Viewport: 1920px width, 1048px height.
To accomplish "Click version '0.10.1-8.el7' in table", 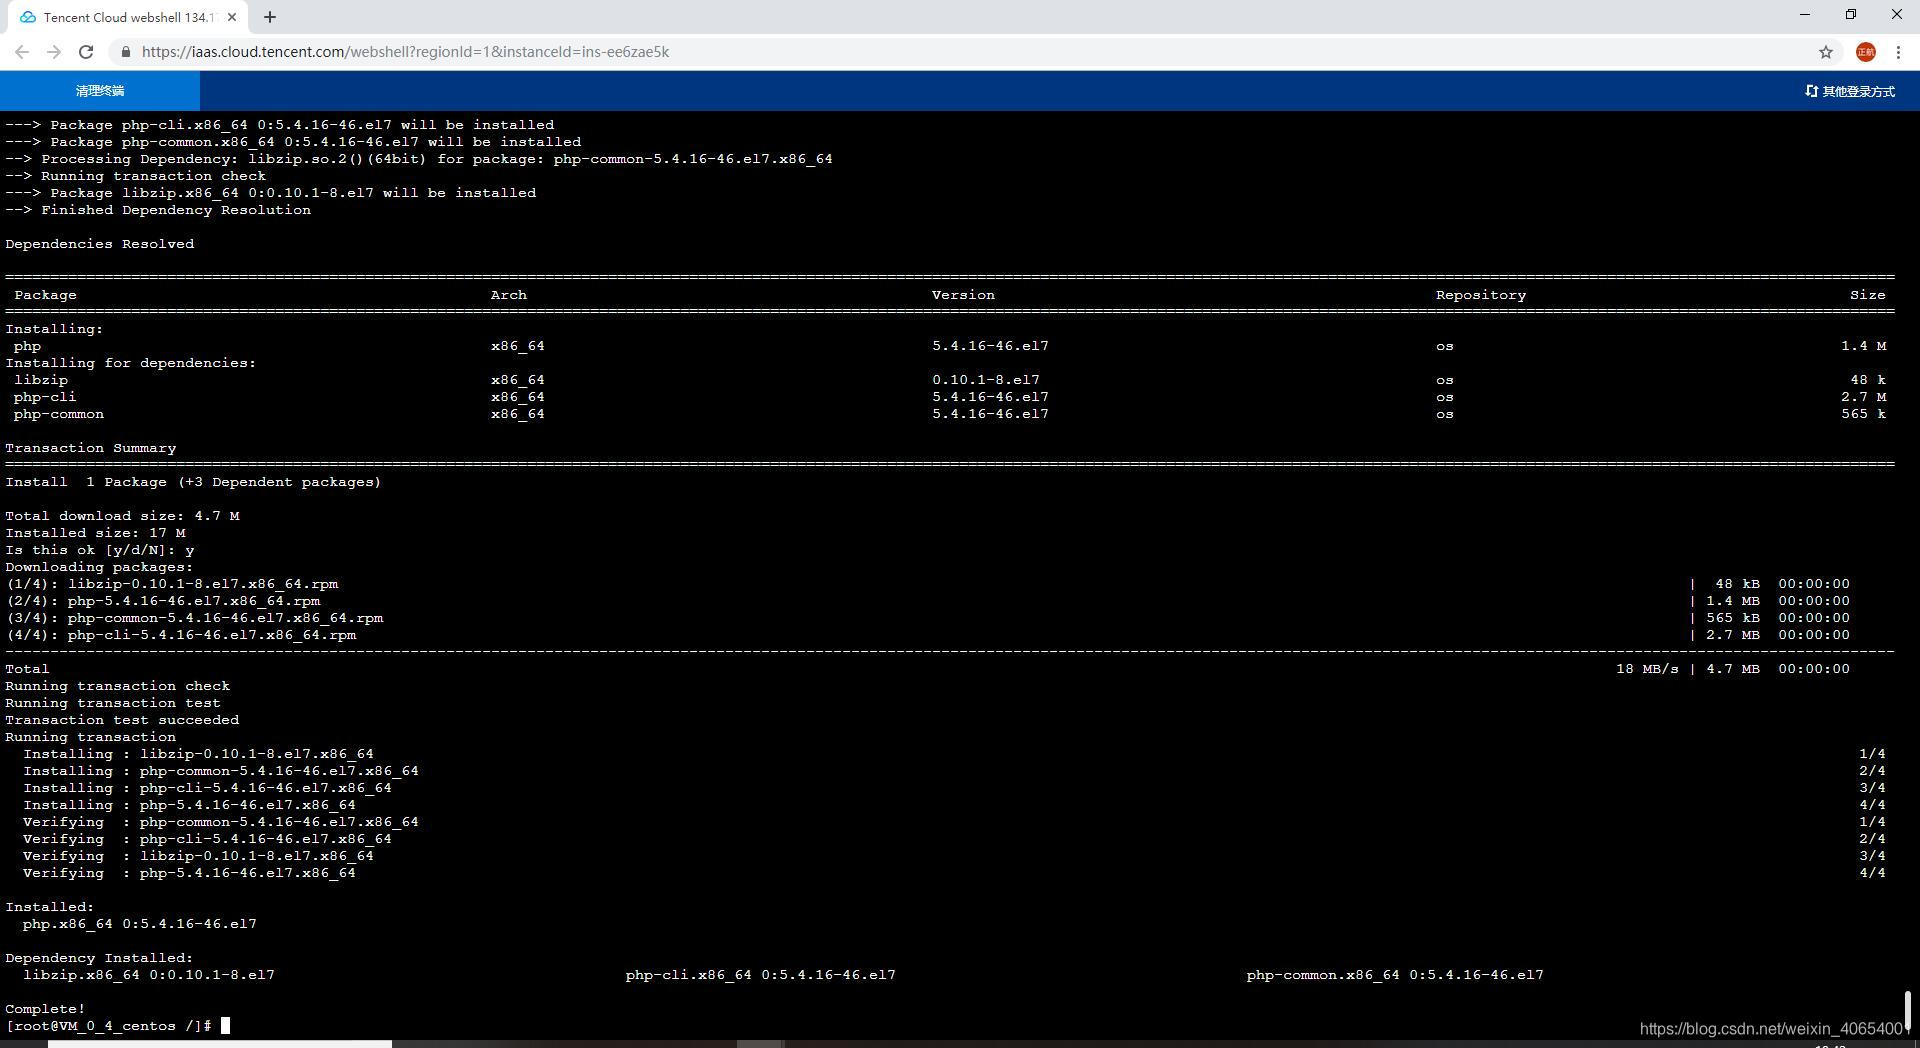I will coord(986,380).
